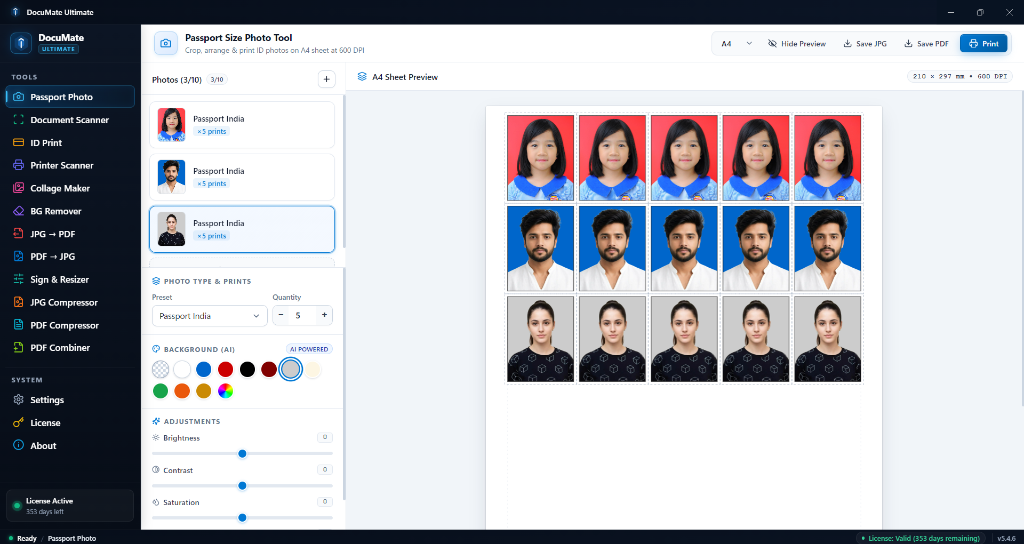Choose the orange background swatch
Image resolution: width=1024 pixels, height=544 pixels.
(182, 391)
